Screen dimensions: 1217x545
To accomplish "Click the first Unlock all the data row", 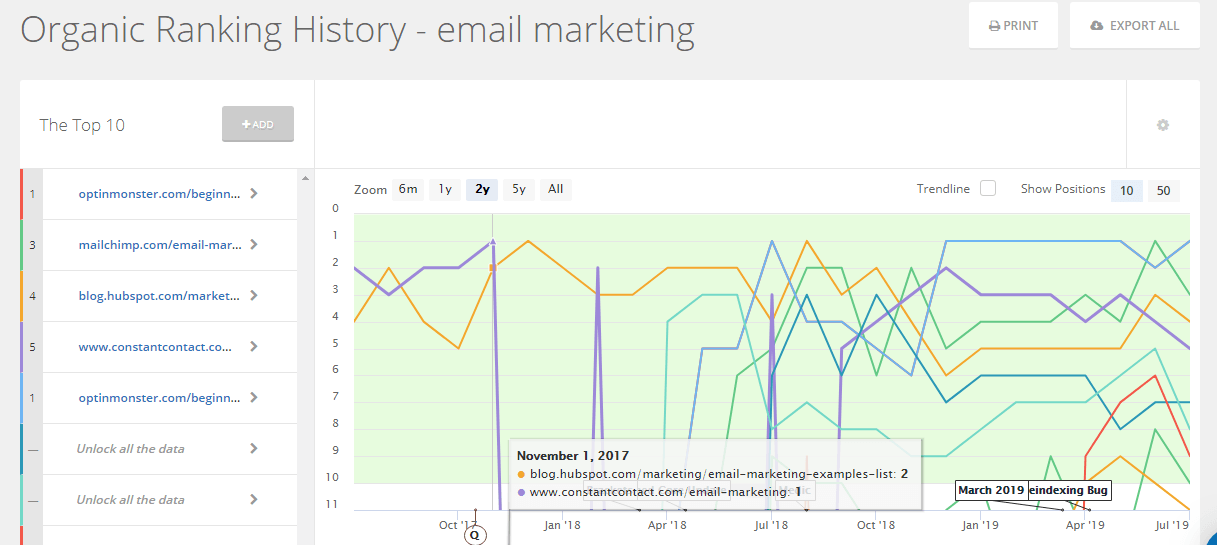I will click(130, 449).
